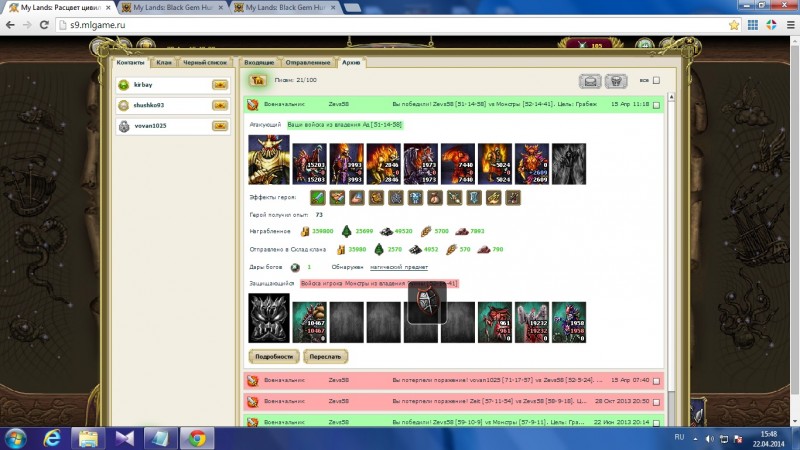Screen dimensions: 800x450
Task: Send mail to contact kirbay
Action: tap(220, 85)
